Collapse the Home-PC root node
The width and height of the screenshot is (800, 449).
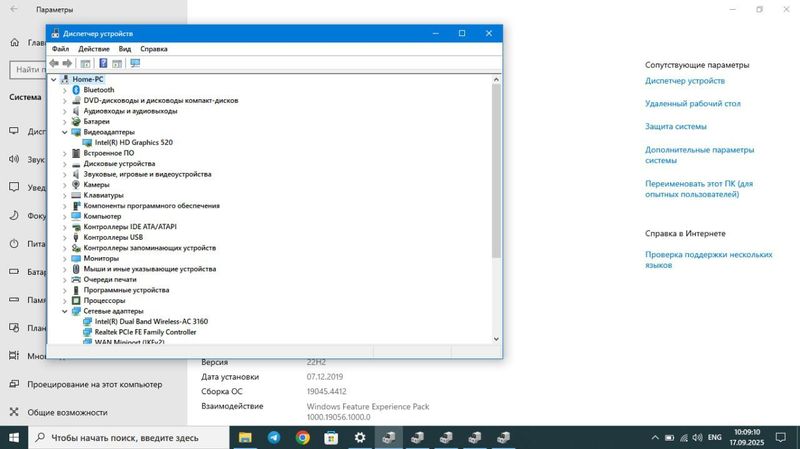pyautogui.click(x=54, y=80)
